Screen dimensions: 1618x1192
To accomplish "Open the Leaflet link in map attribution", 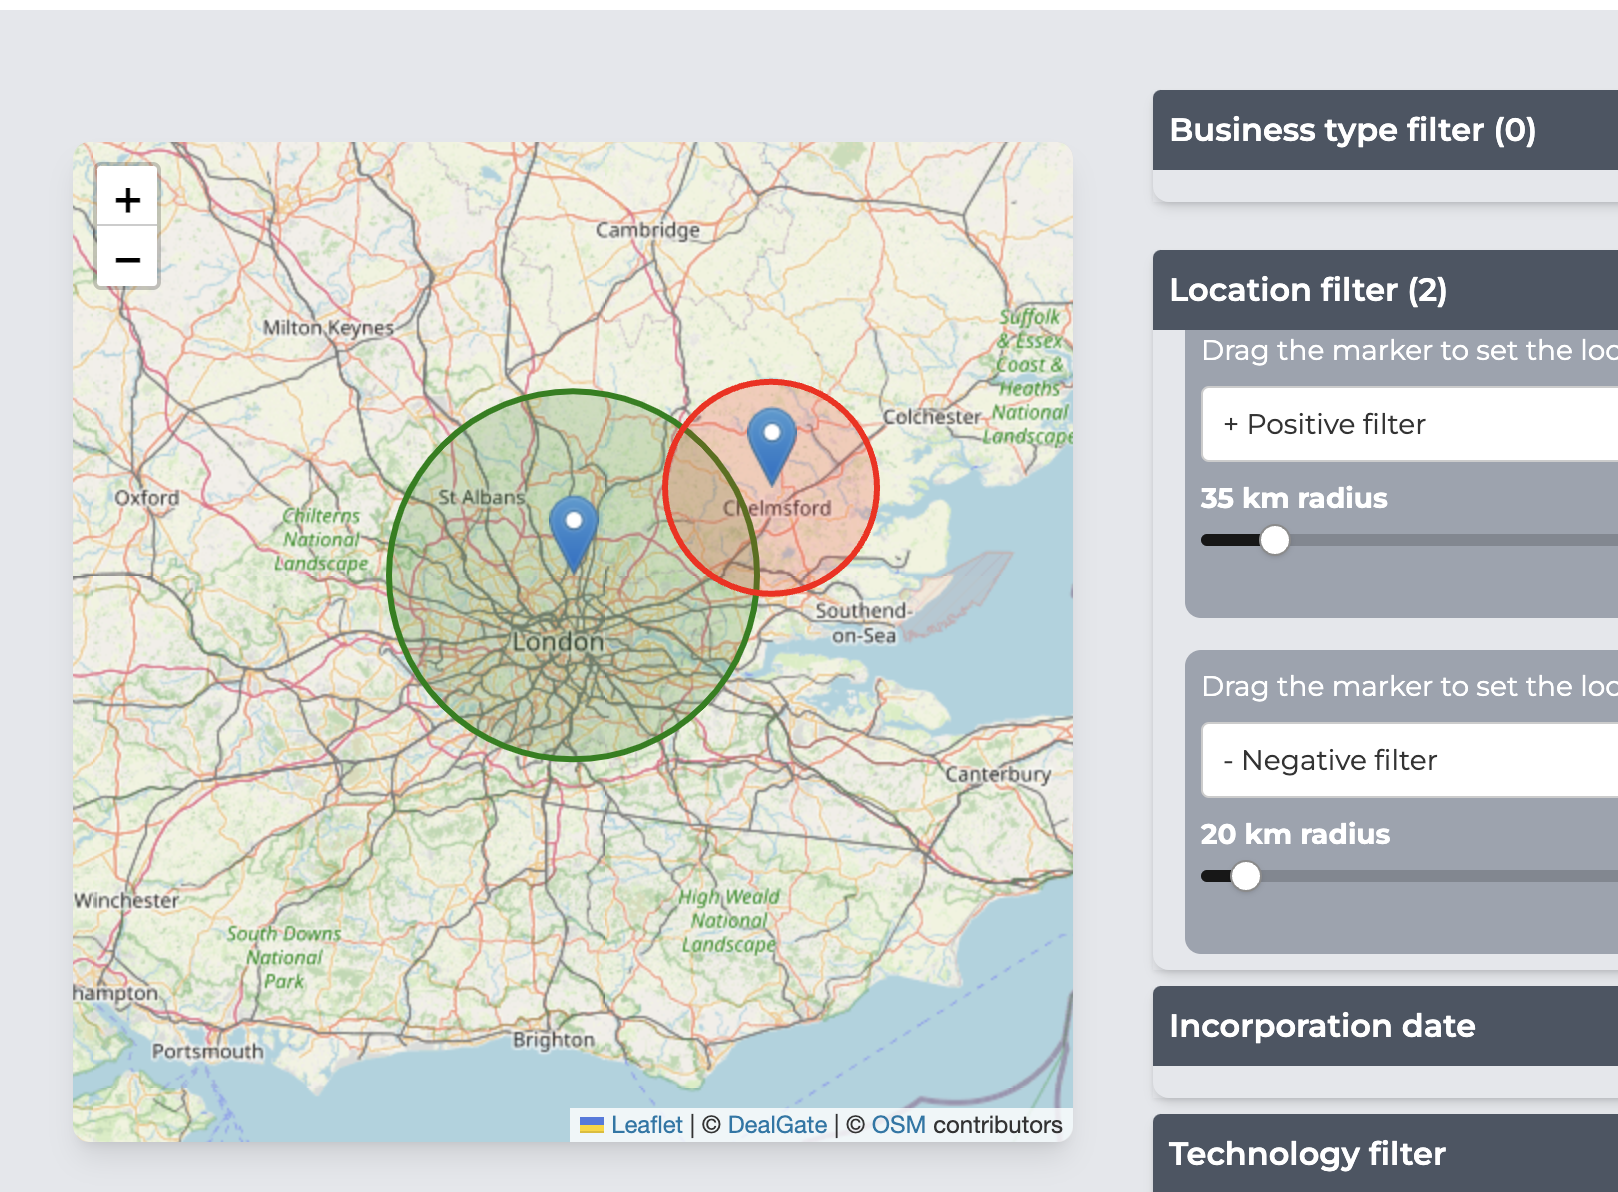I will (646, 1125).
